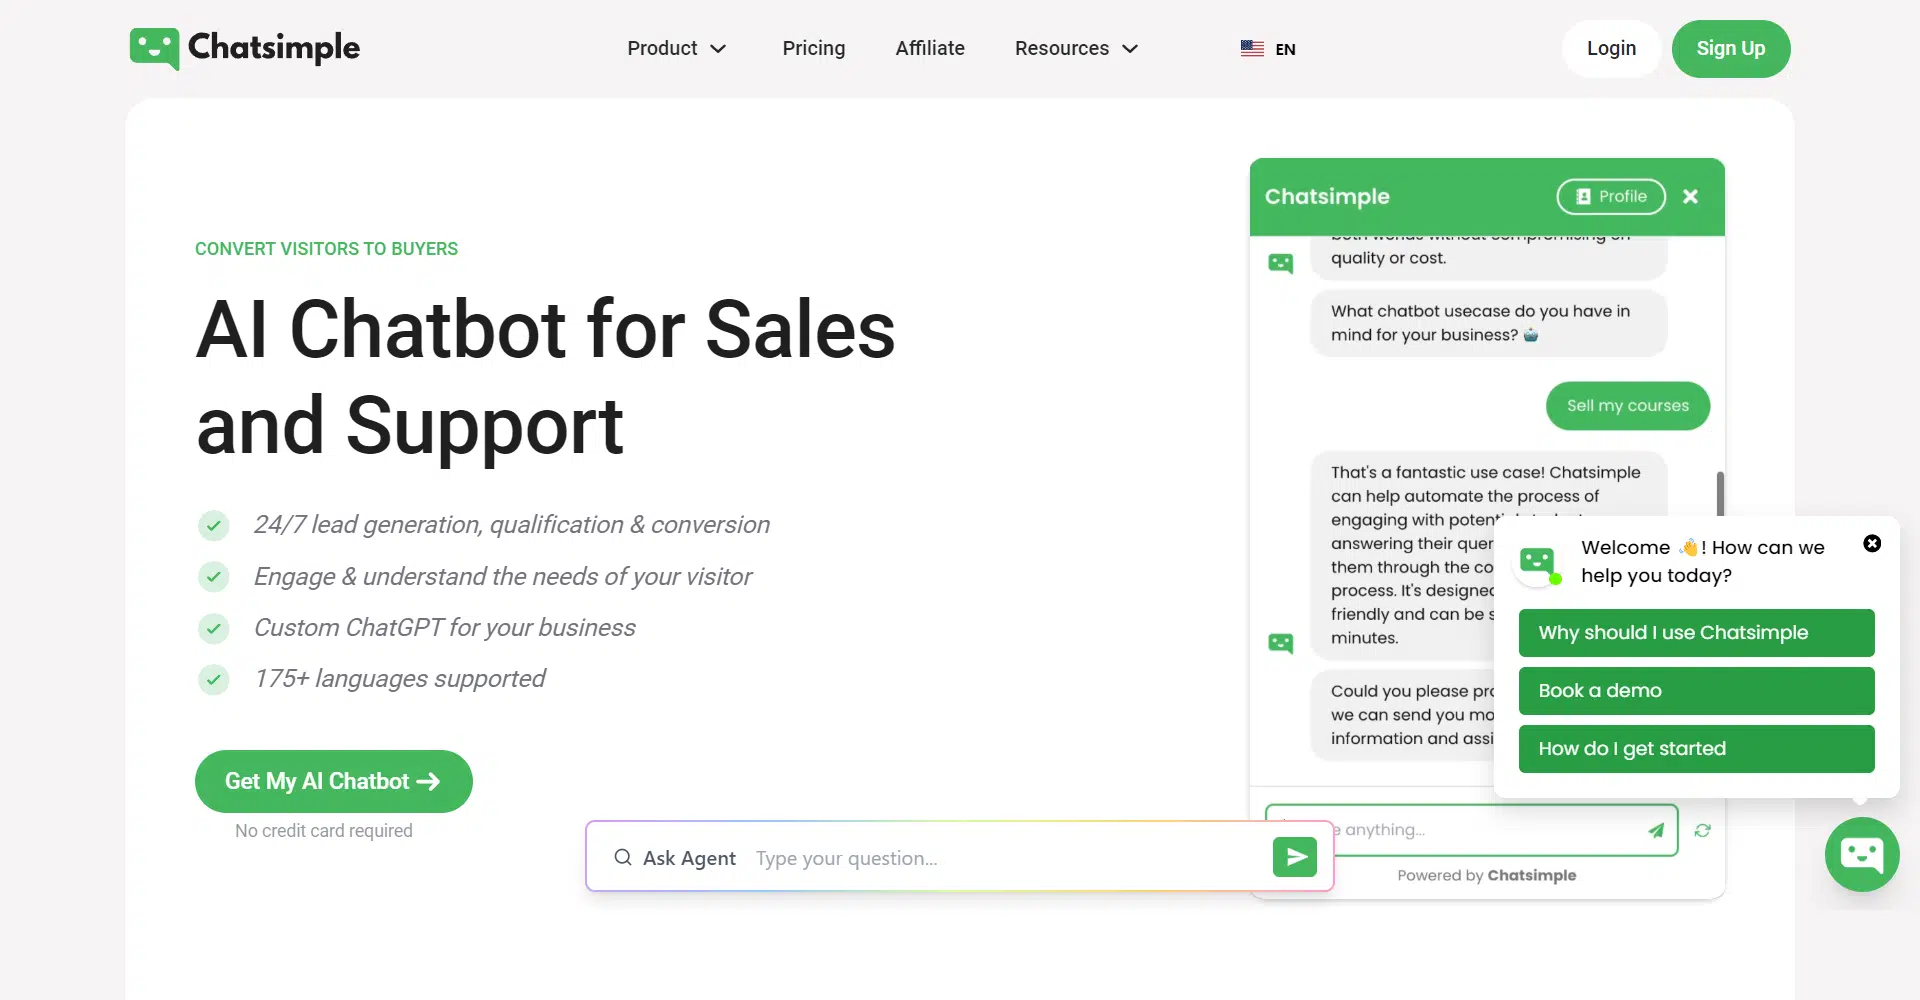Screen dimensions: 1920x1000
Task: Open the floating chat launcher bubble
Action: 1861,854
